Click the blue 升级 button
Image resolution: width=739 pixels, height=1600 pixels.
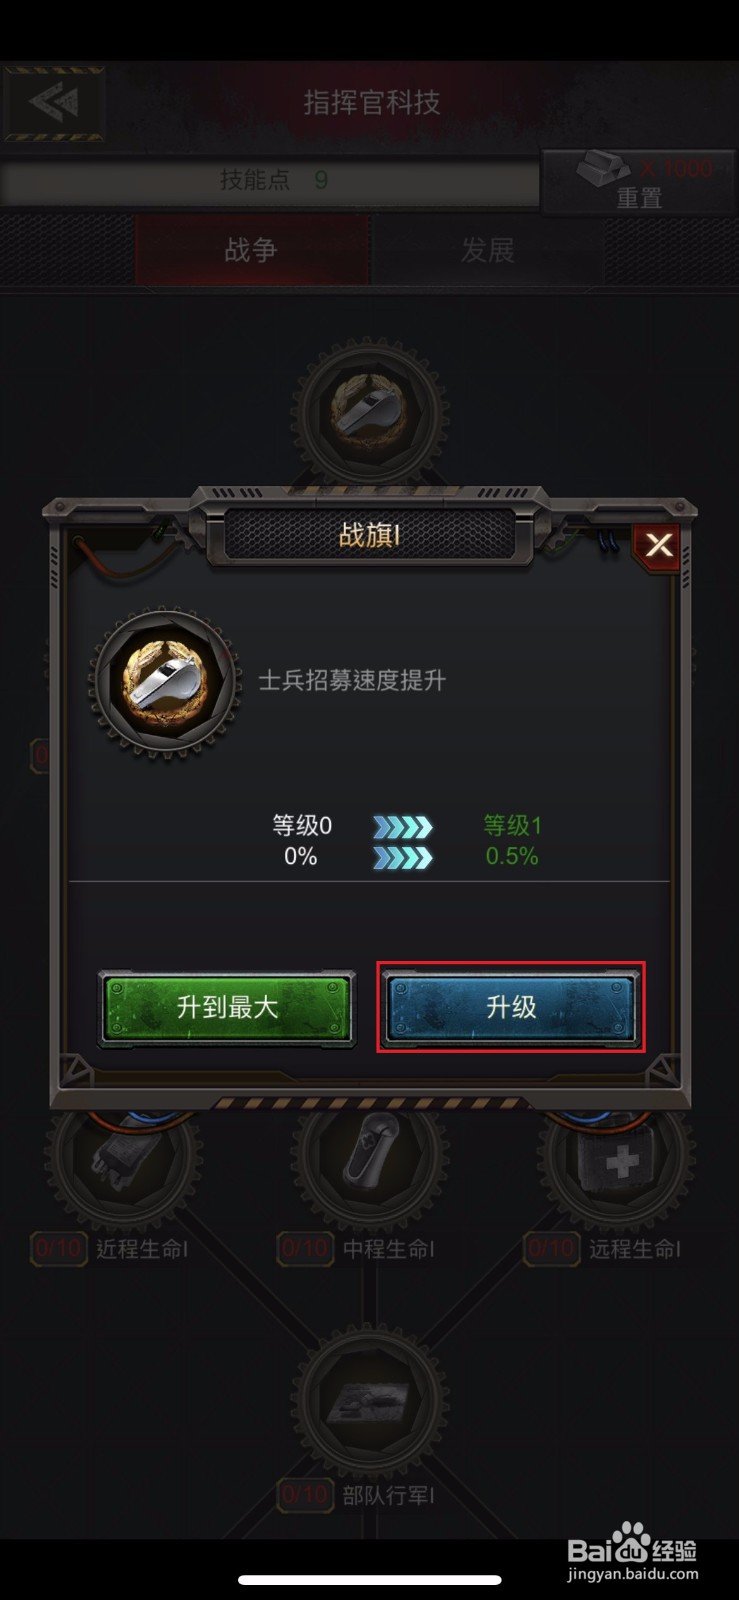tap(510, 1007)
